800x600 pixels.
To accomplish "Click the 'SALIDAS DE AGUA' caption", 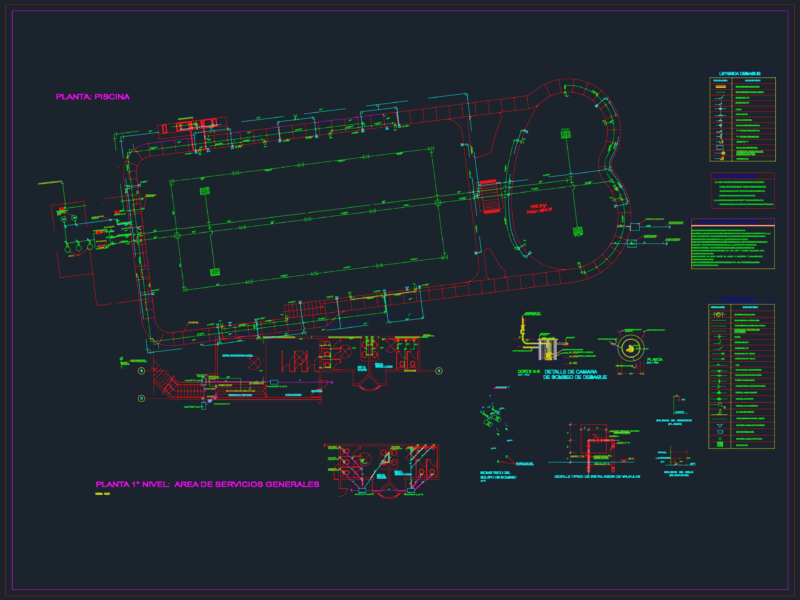I will (x=679, y=473).
